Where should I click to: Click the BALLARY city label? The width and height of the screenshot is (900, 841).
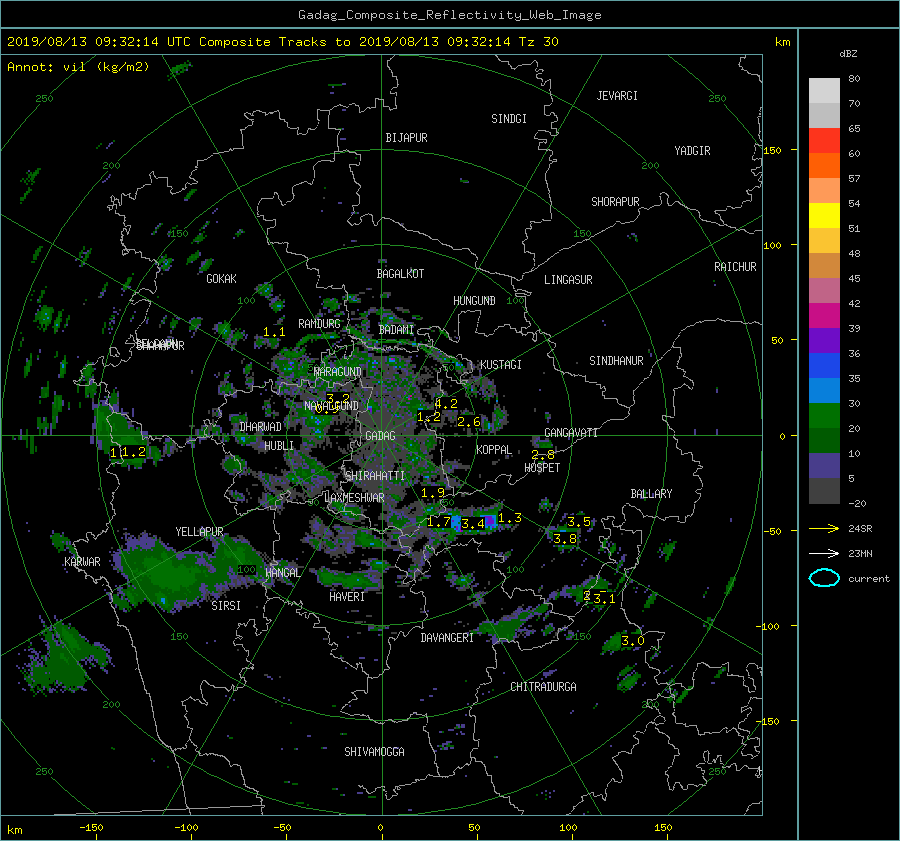point(651,494)
